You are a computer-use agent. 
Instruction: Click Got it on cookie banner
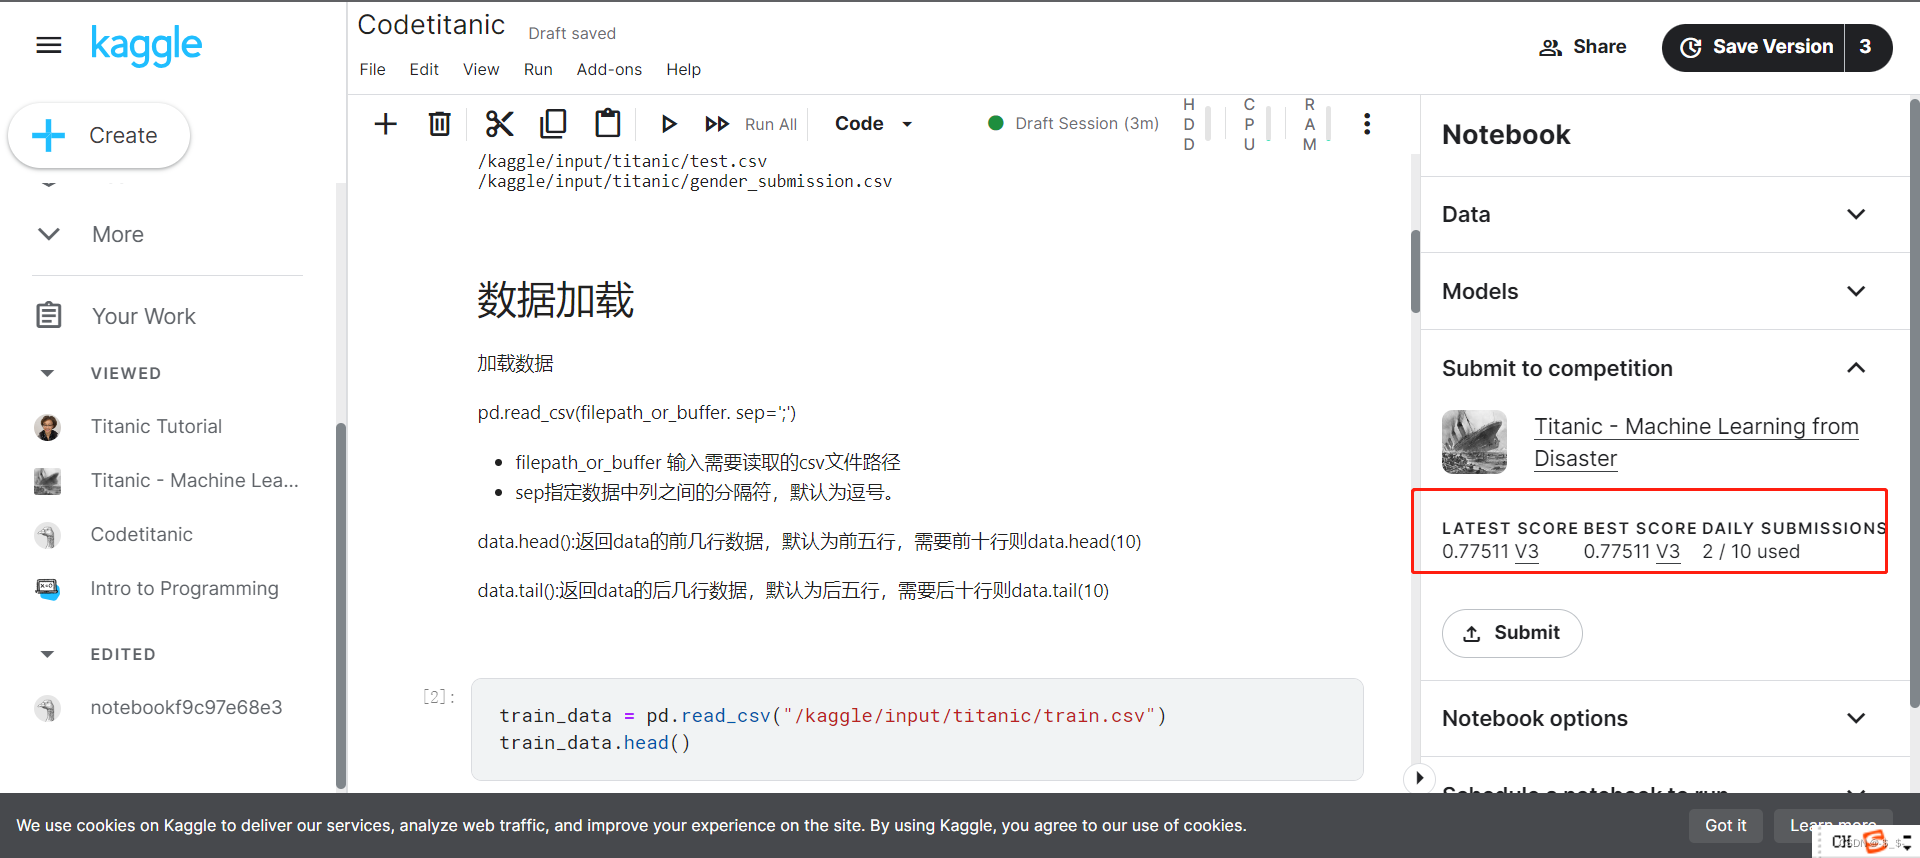[x=1725, y=825]
